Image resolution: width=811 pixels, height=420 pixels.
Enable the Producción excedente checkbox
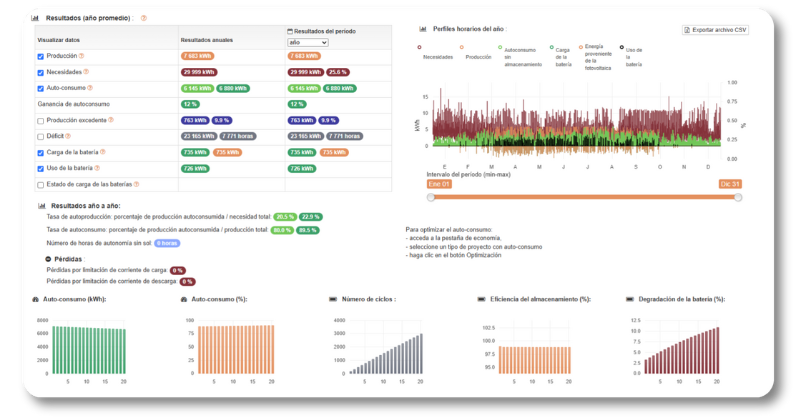click(x=41, y=120)
